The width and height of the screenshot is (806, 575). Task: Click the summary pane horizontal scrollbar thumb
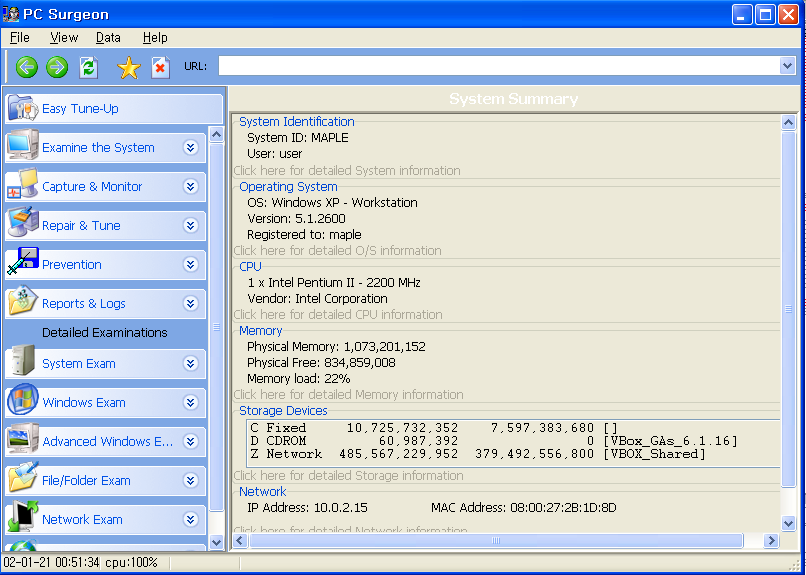[496, 541]
